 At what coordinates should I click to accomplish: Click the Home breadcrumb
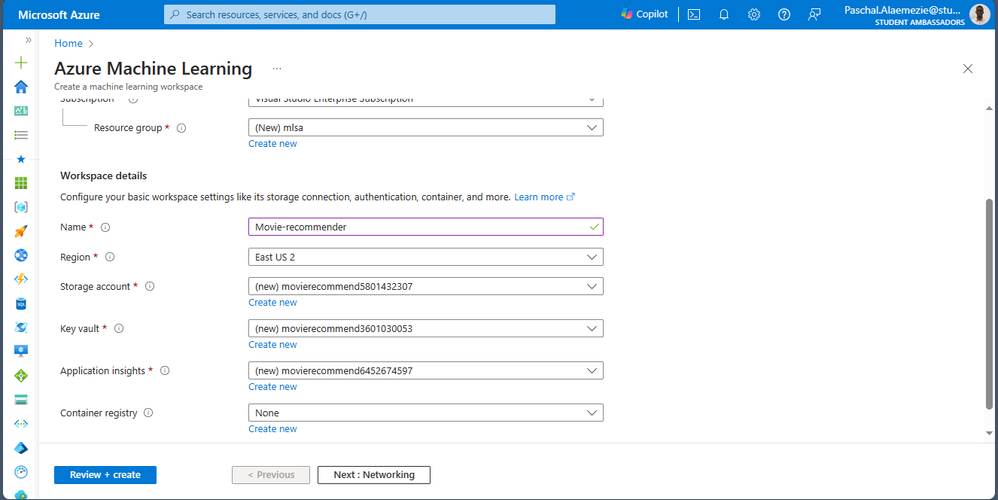(x=68, y=43)
